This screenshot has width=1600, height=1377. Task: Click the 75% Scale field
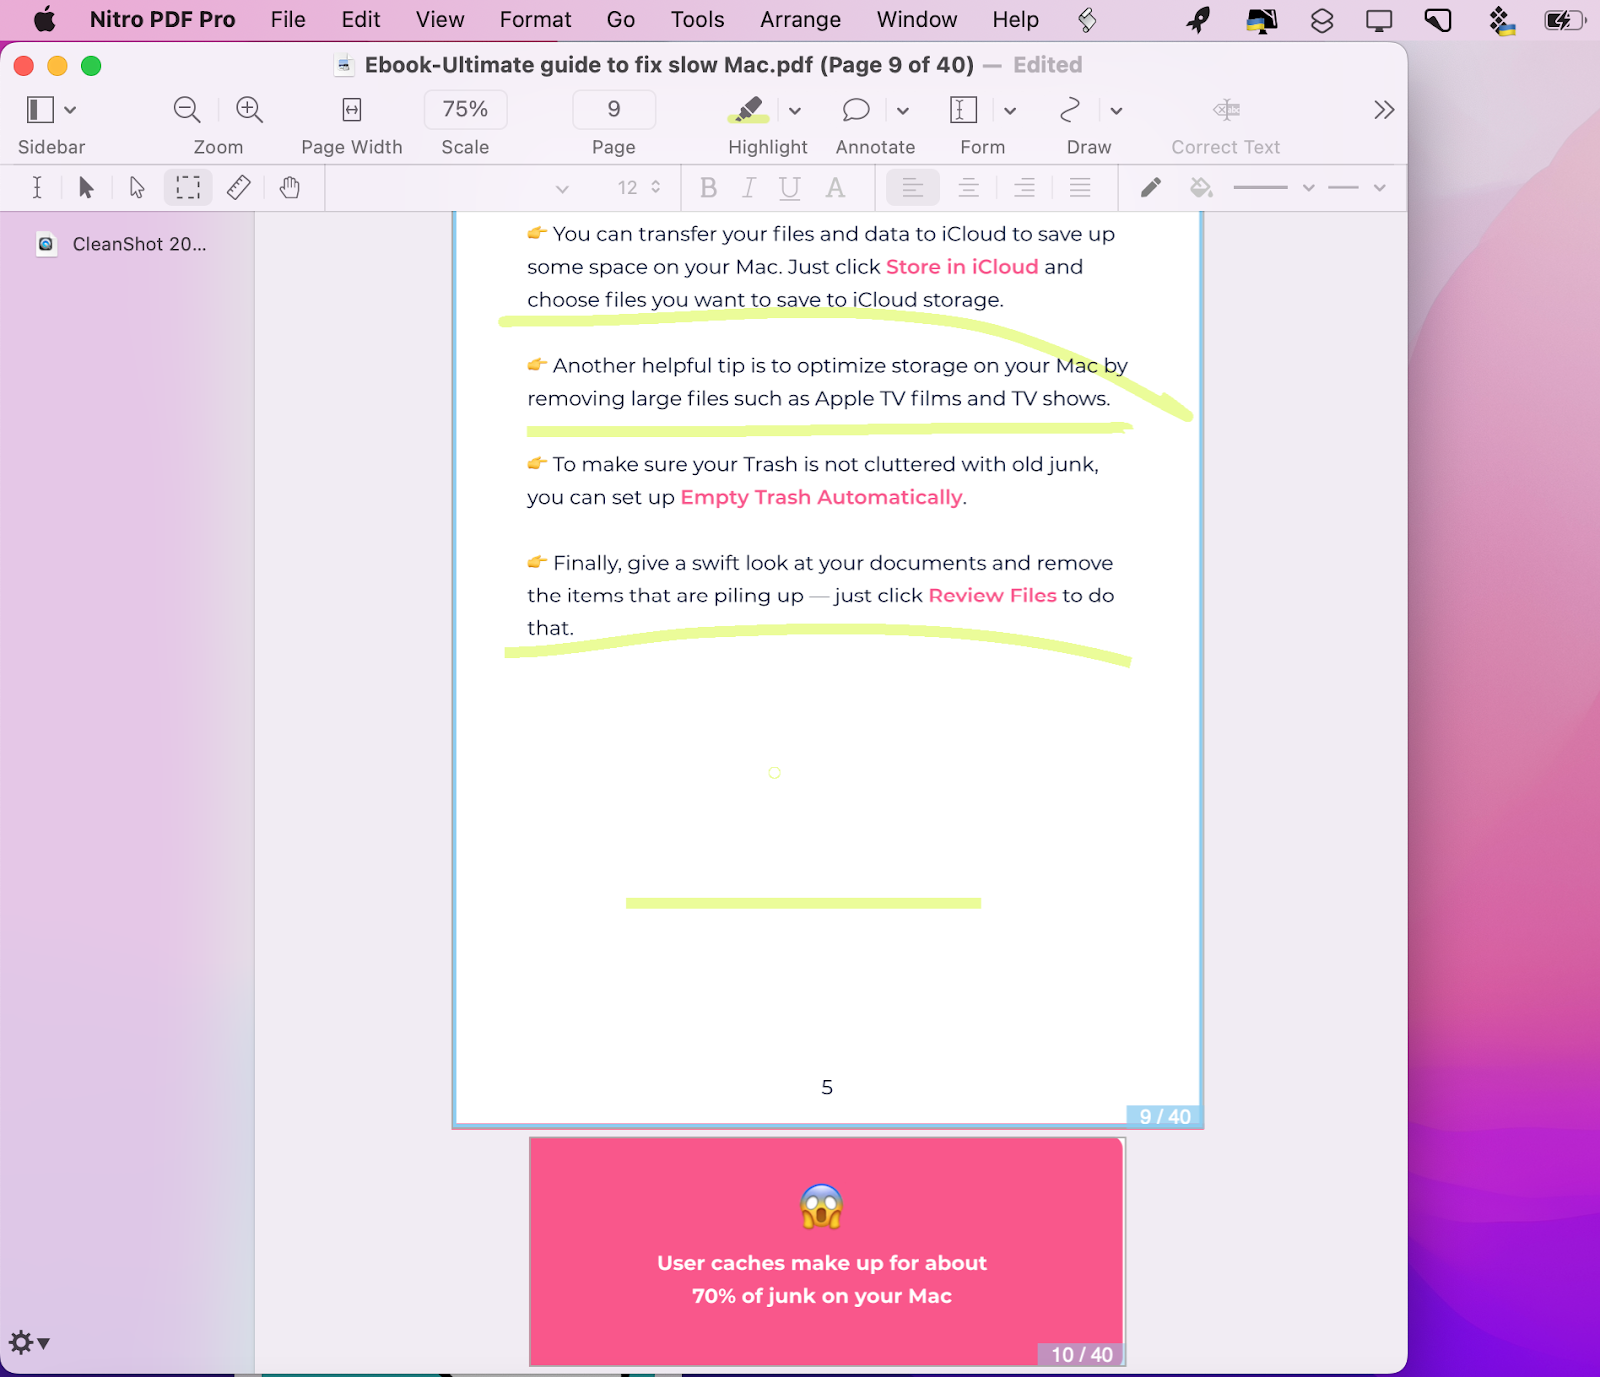click(x=465, y=109)
